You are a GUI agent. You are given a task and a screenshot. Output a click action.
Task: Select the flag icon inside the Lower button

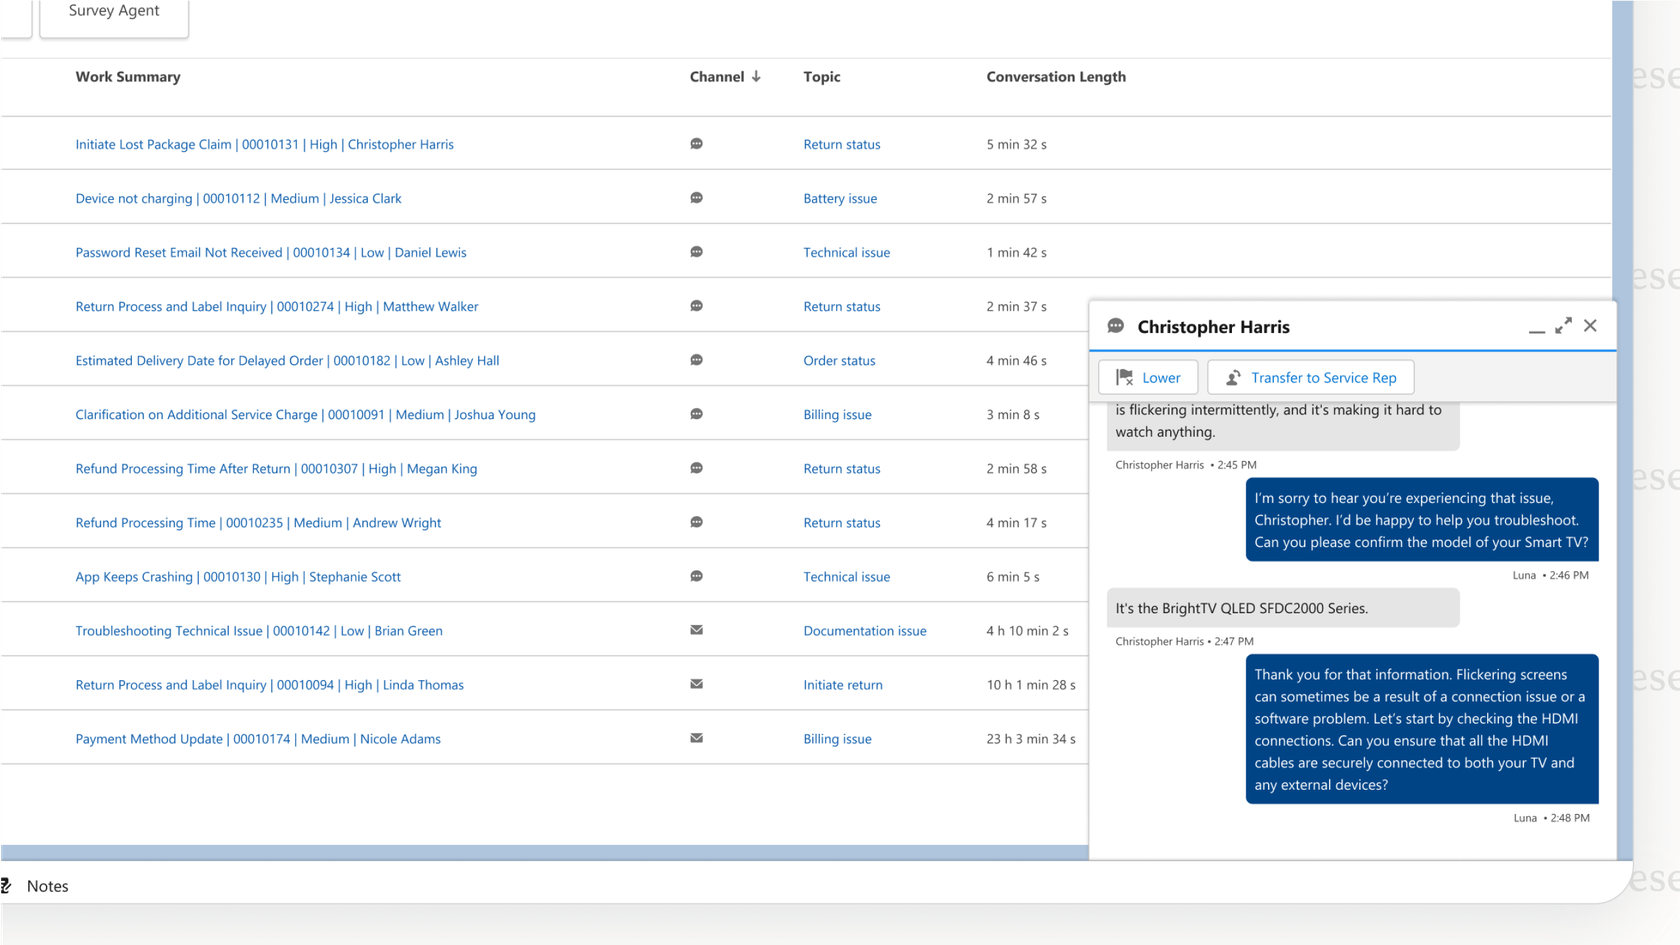(x=1125, y=377)
